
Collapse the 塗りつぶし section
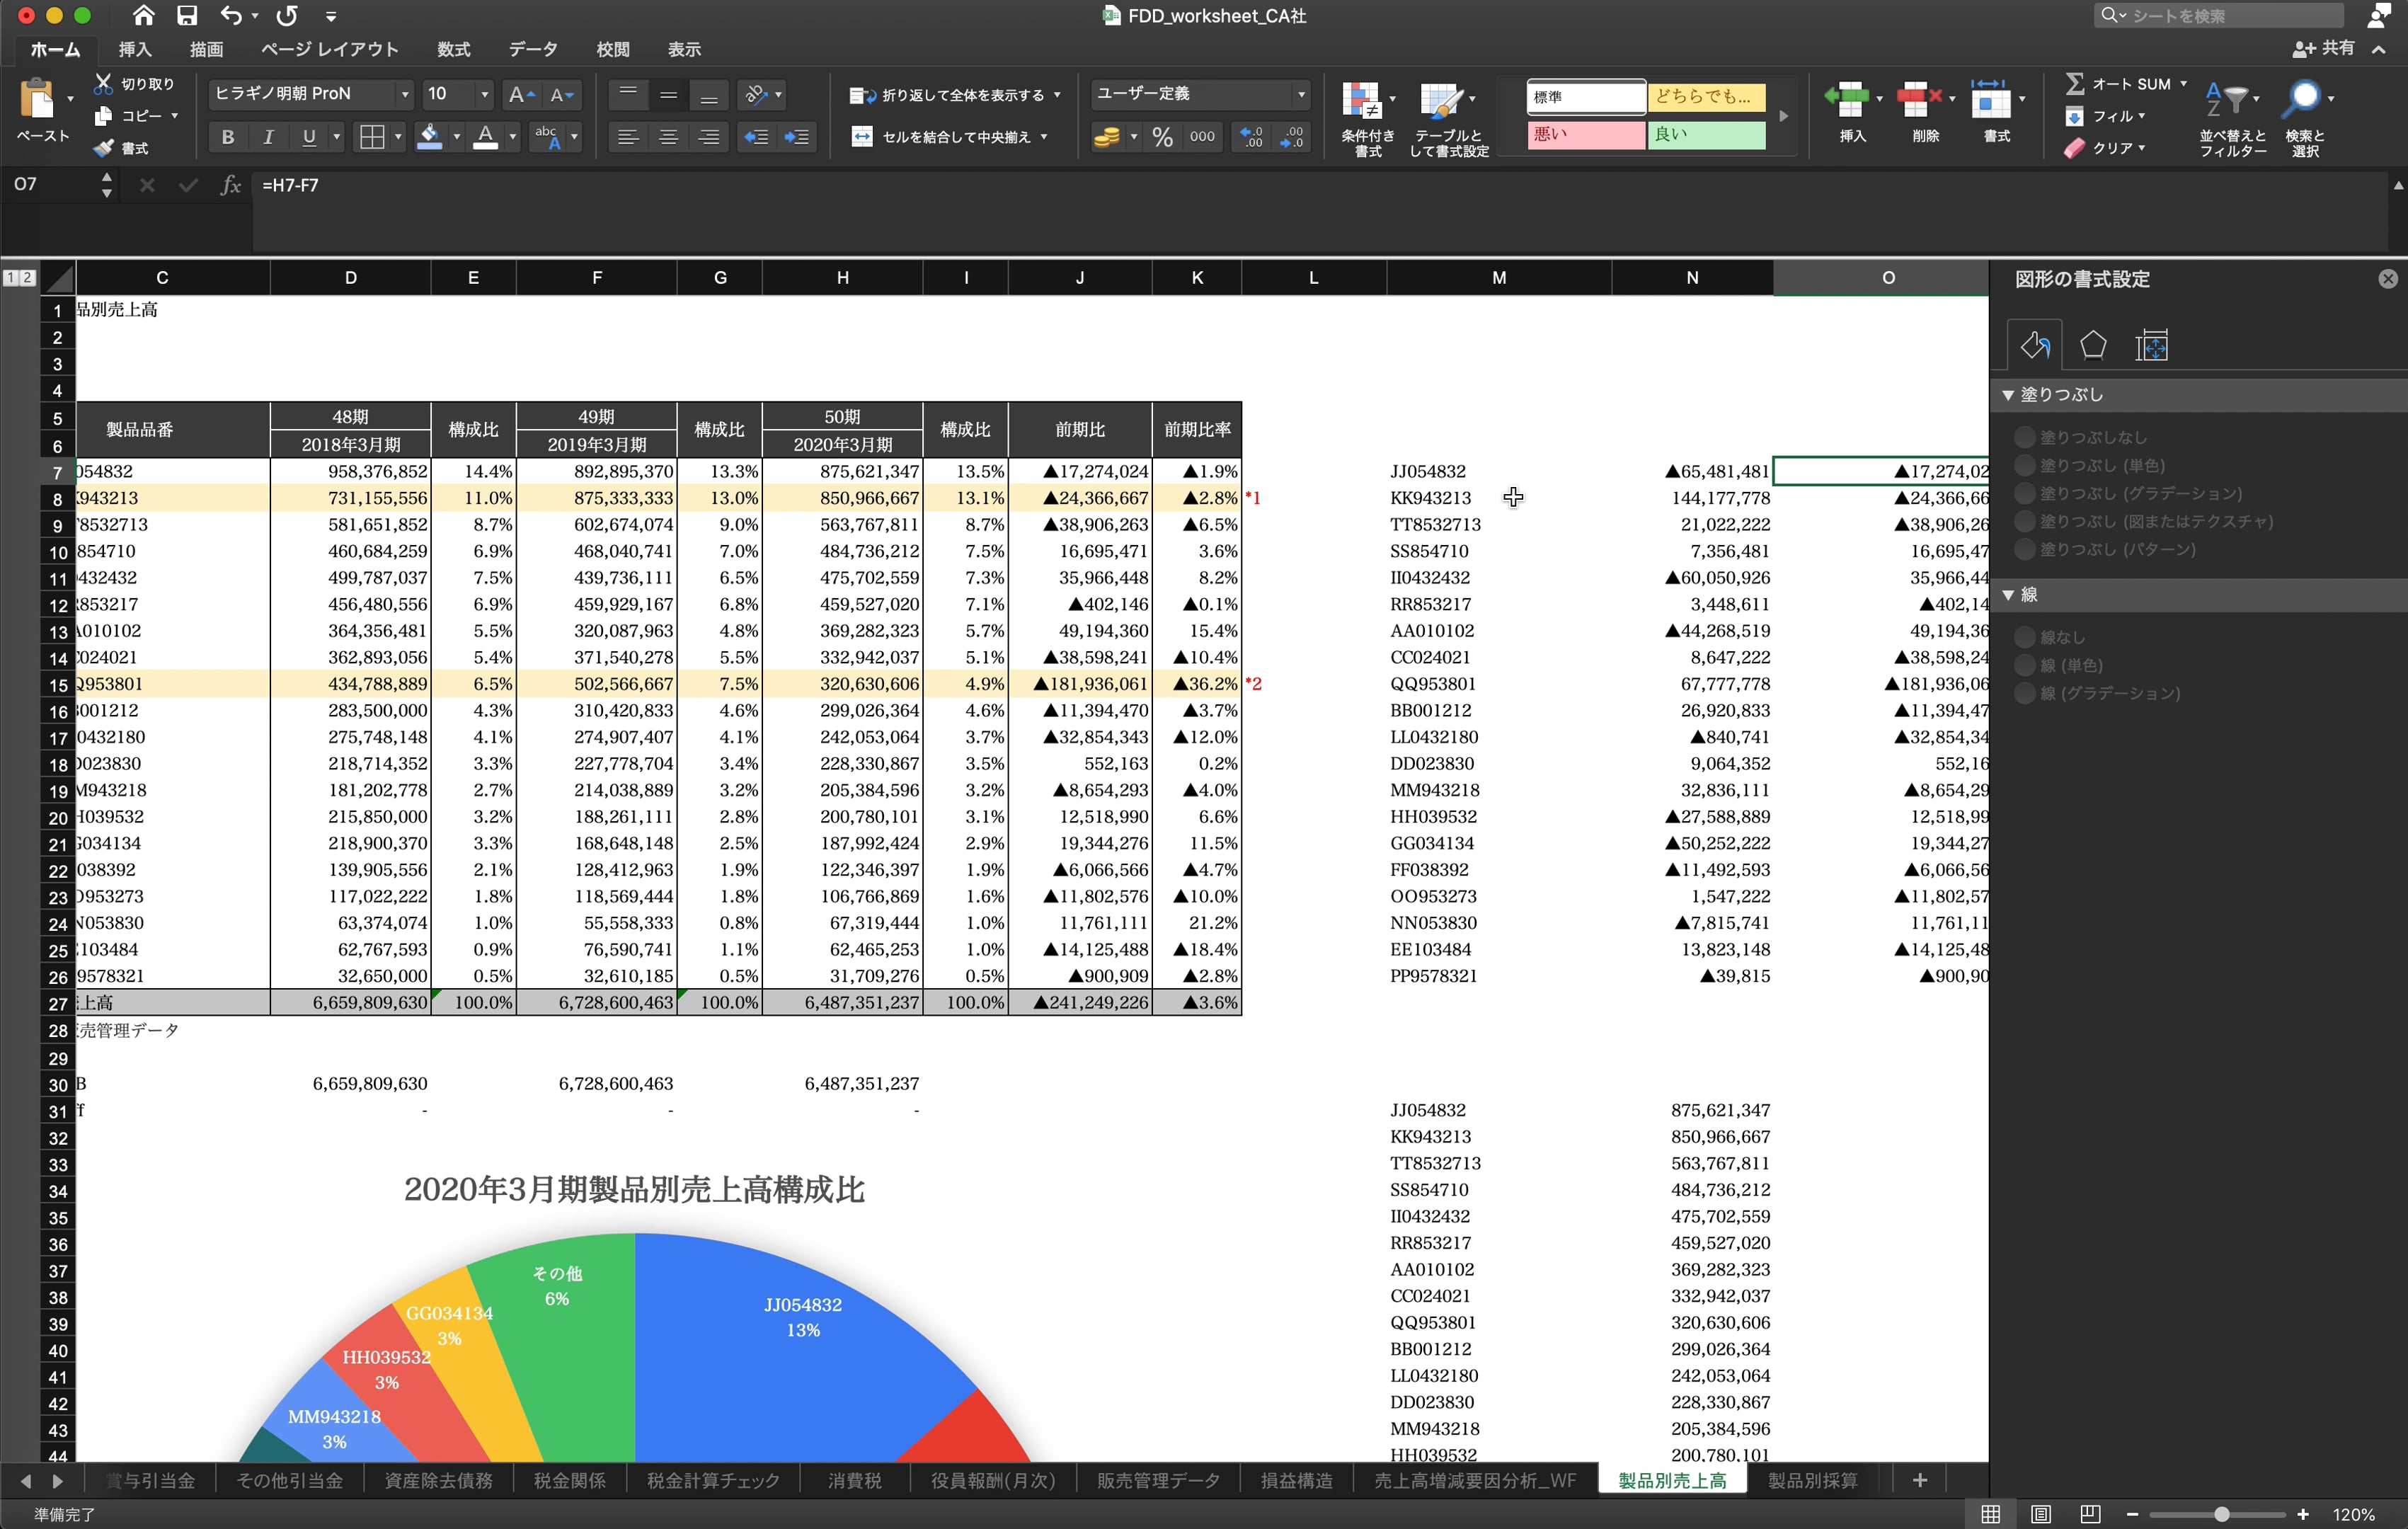(x=2007, y=395)
